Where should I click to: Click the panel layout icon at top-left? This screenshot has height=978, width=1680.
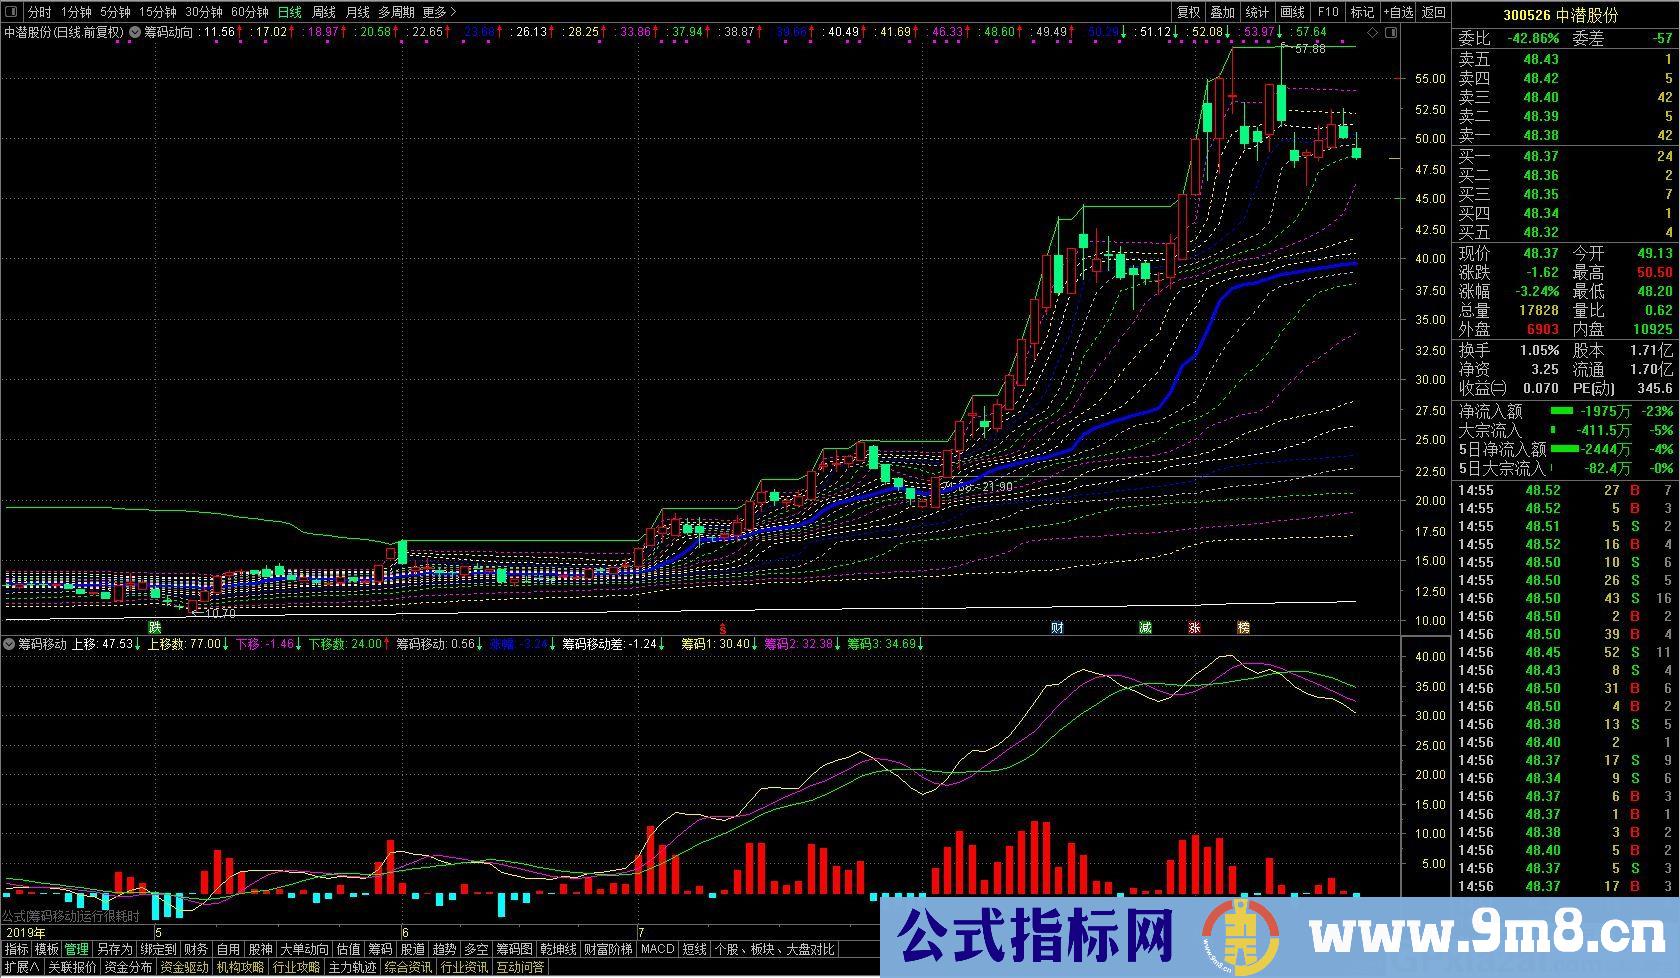[12, 12]
